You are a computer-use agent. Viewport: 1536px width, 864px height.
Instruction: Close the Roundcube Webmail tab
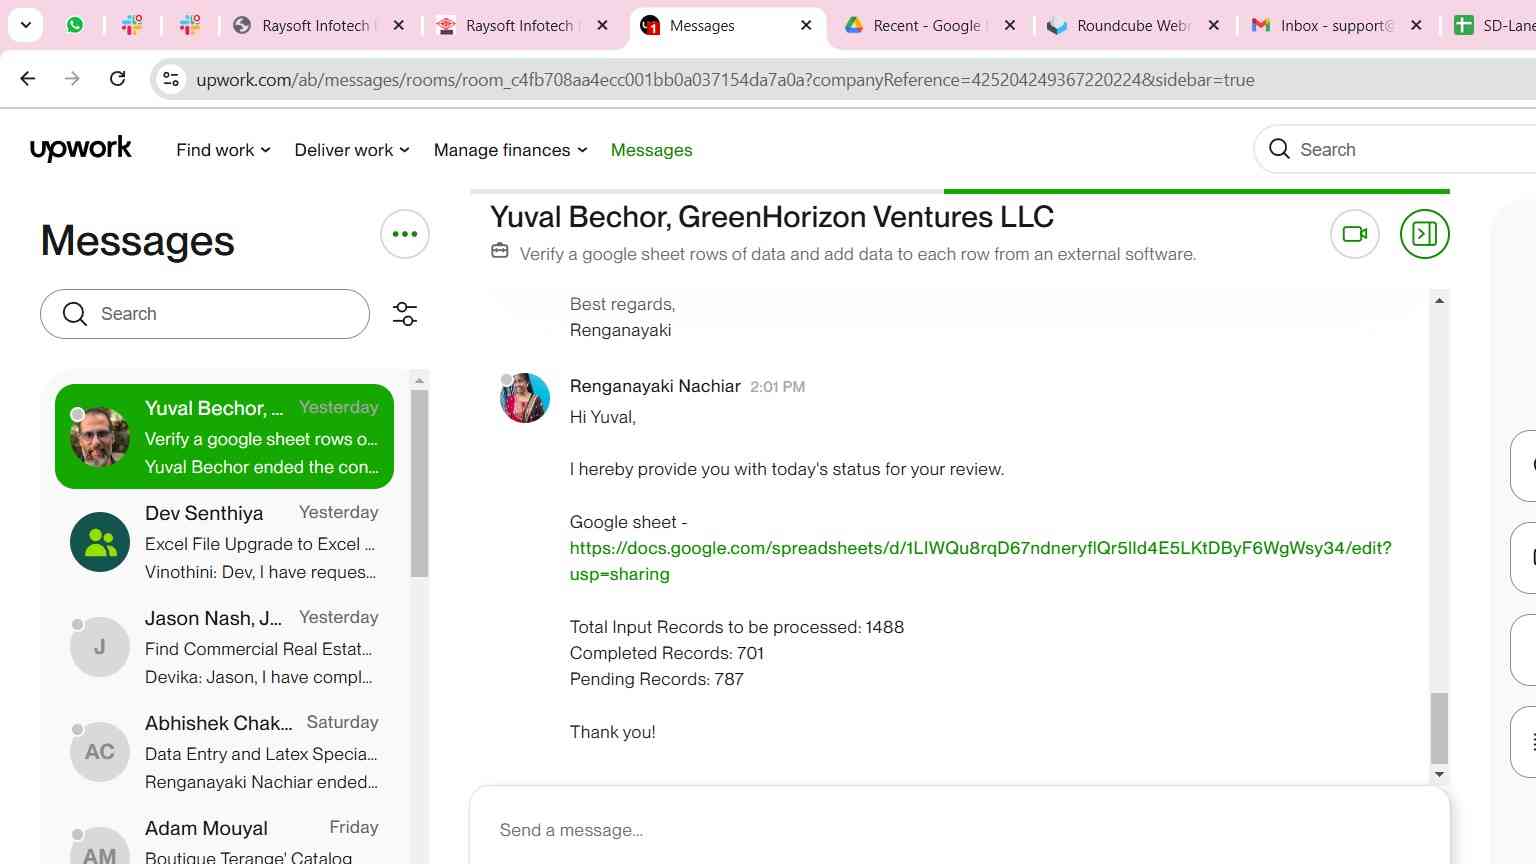click(x=1214, y=25)
